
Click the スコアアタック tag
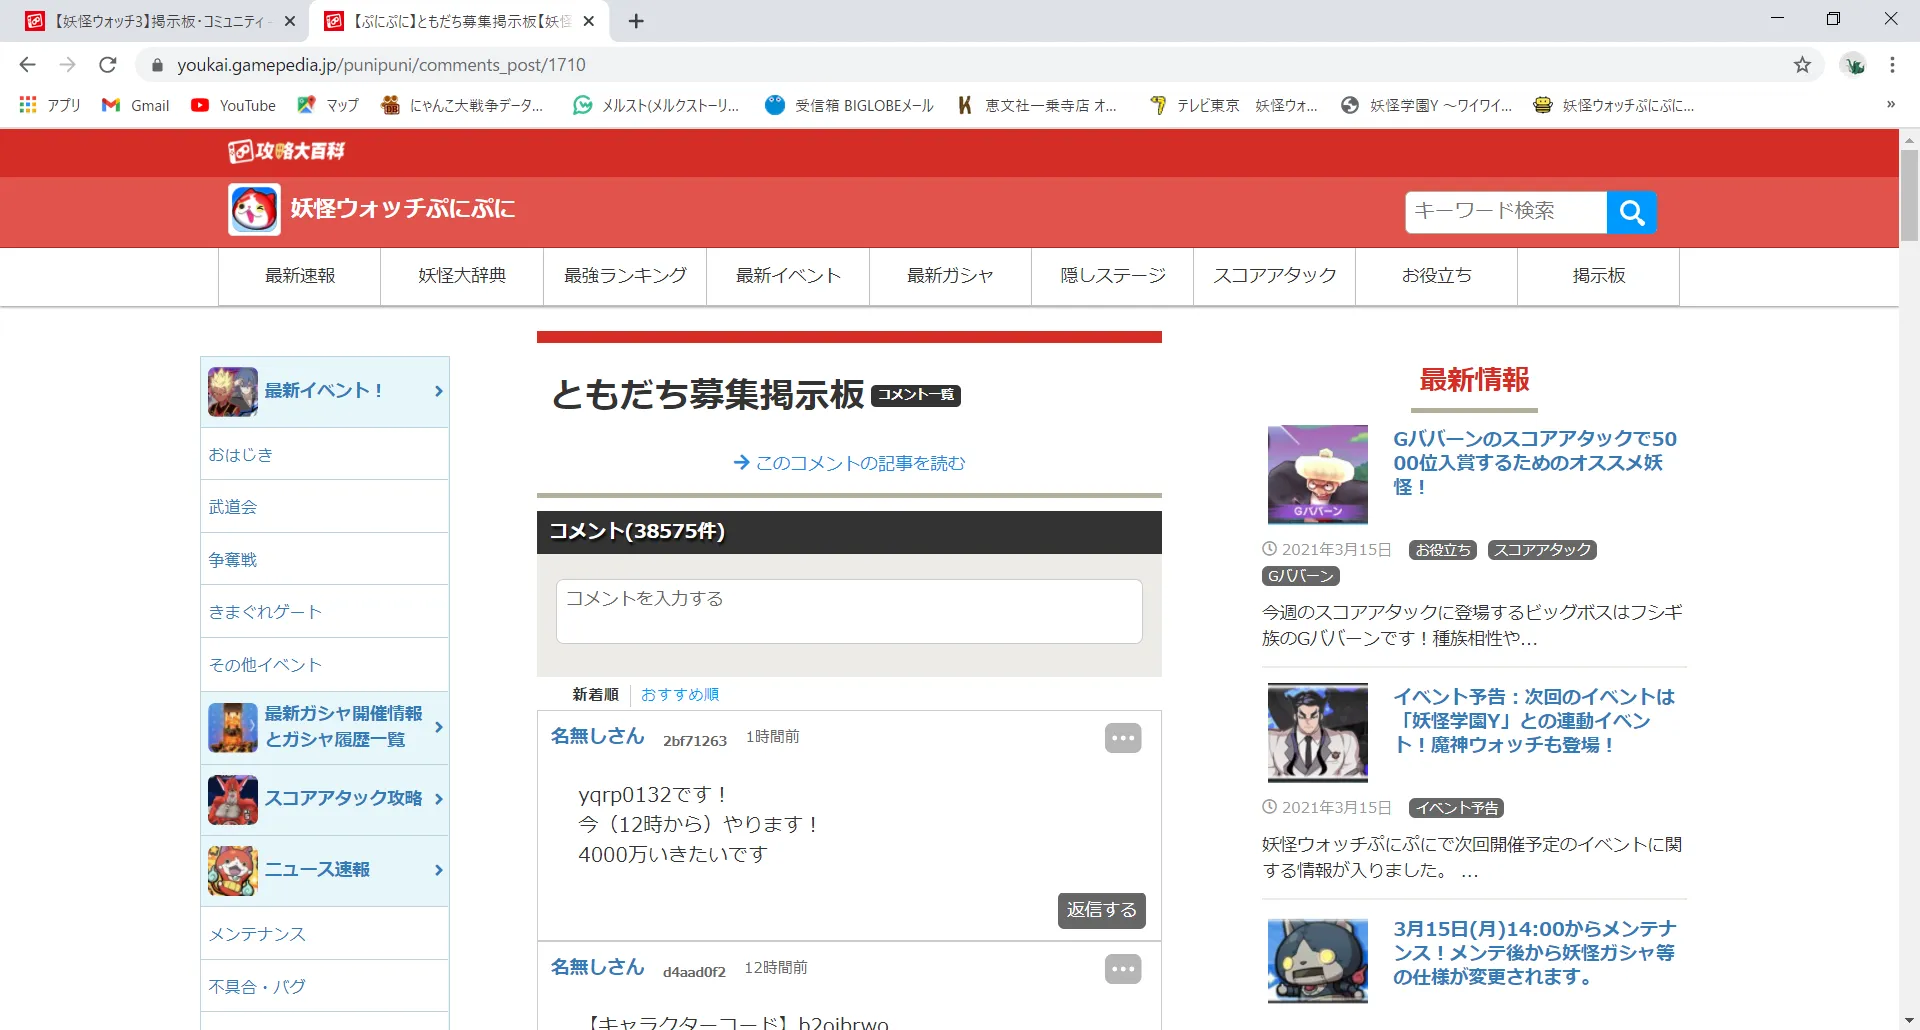[1542, 550]
